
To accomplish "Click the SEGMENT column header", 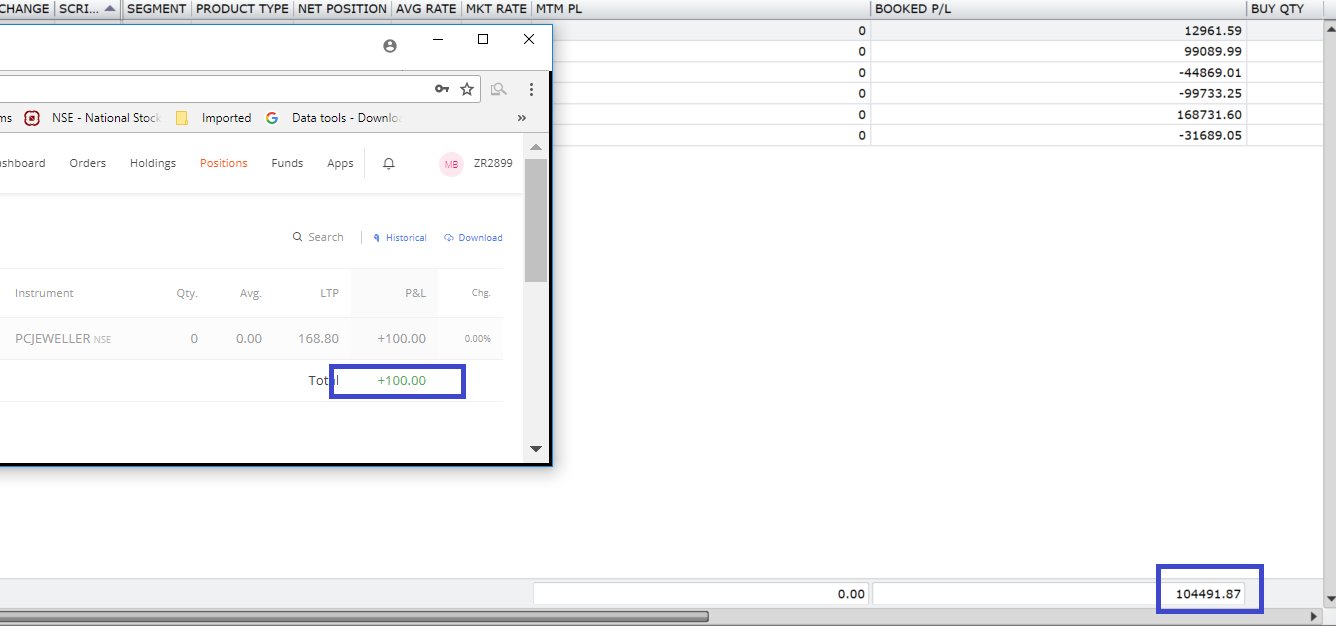I will tap(156, 8).
